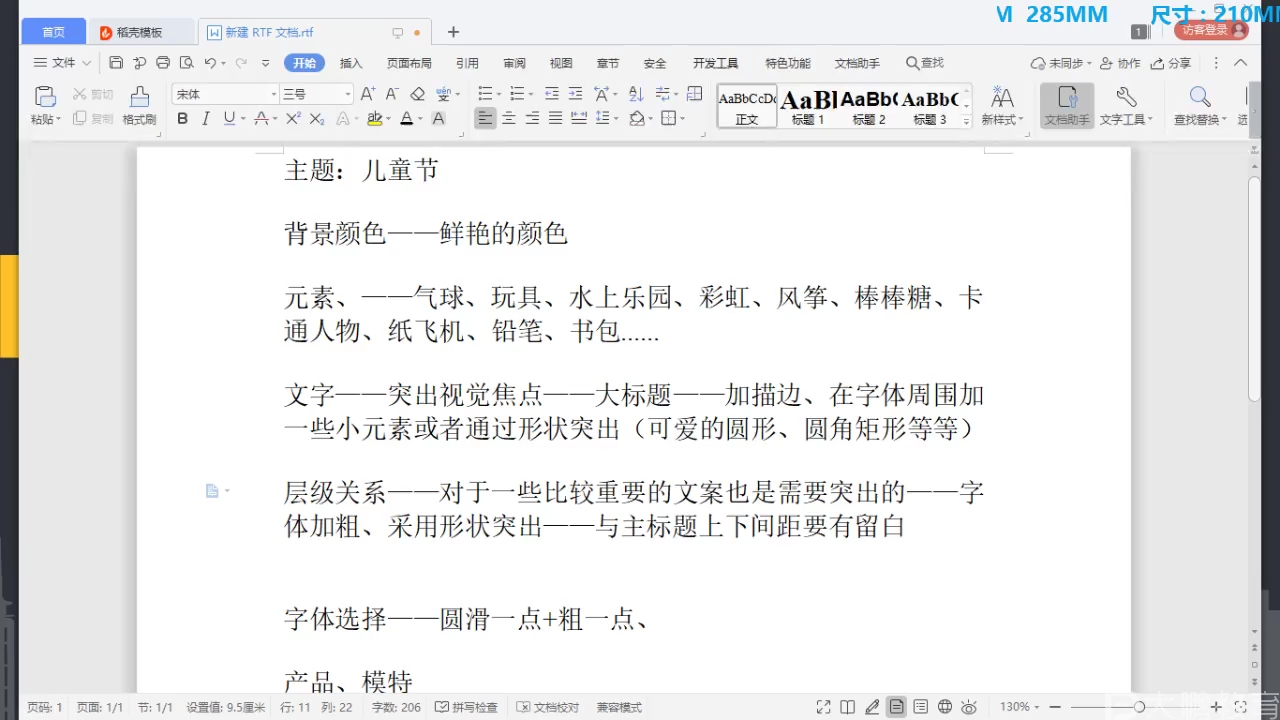
Task: Open the Text Tools (文字工具) button
Action: (x=1126, y=105)
